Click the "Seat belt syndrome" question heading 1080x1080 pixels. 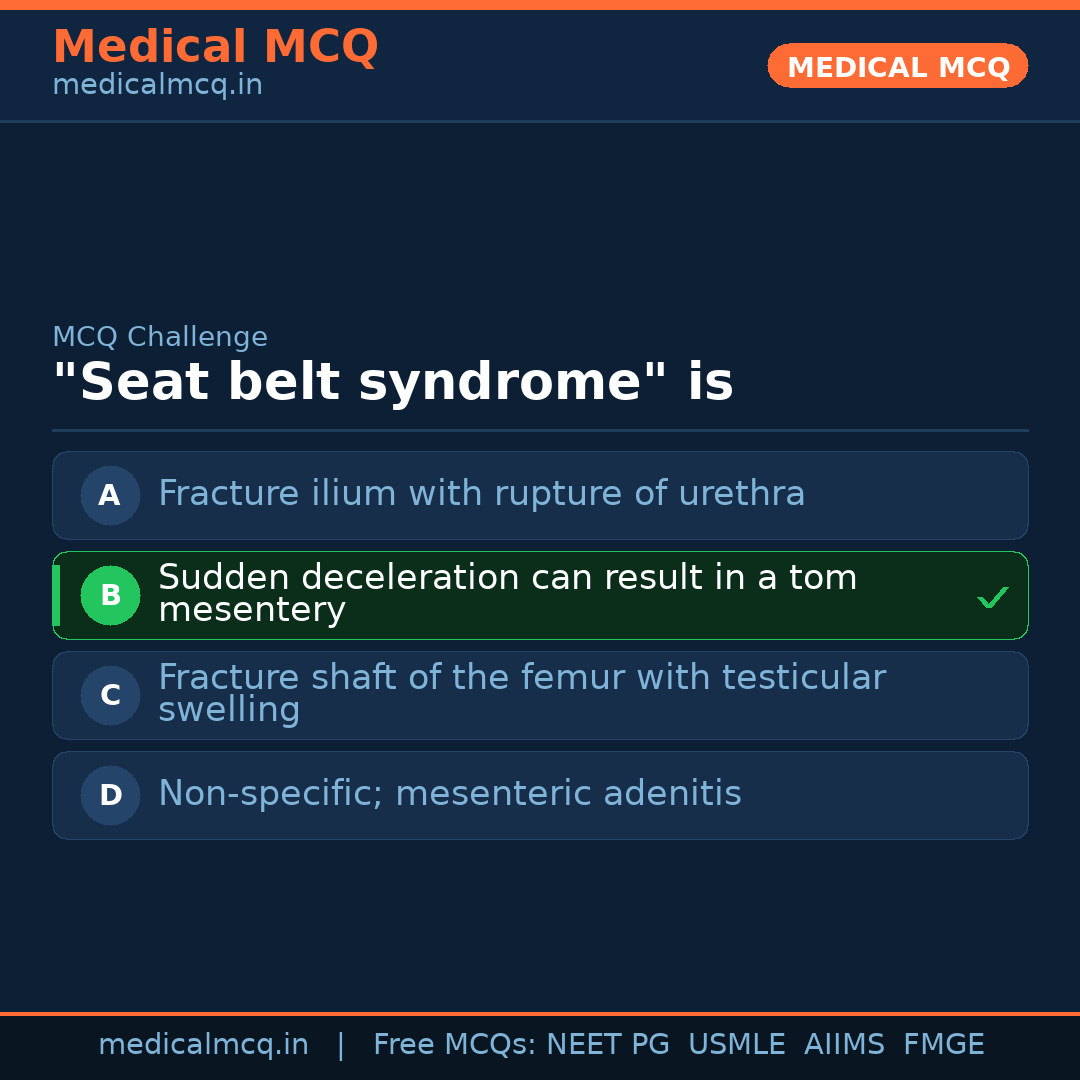point(392,383)
